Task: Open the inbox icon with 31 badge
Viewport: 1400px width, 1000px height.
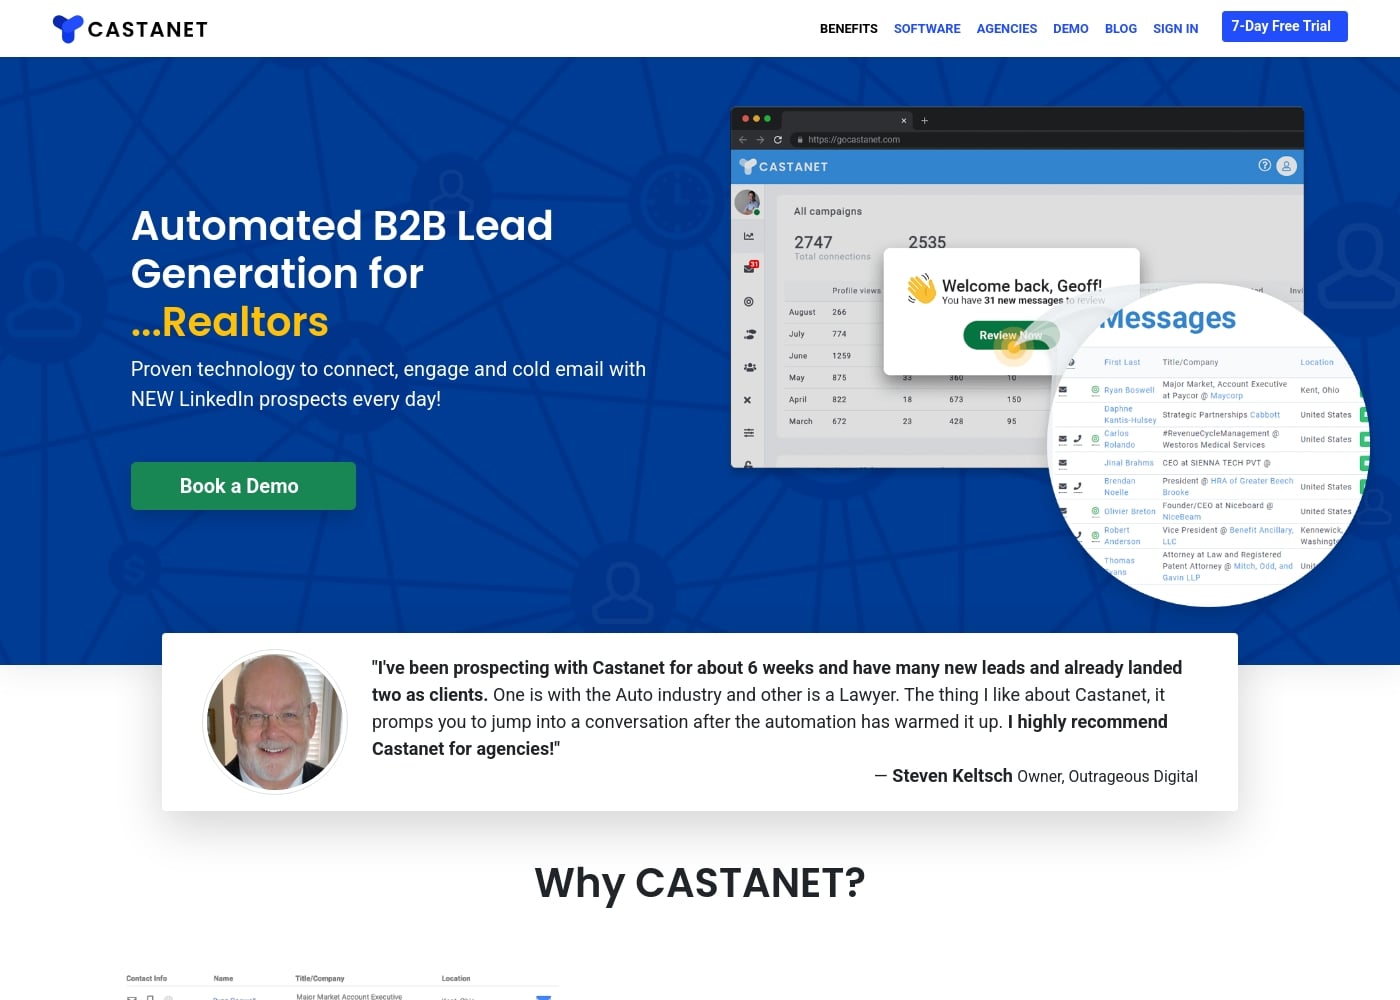Action: click(750, 268)
